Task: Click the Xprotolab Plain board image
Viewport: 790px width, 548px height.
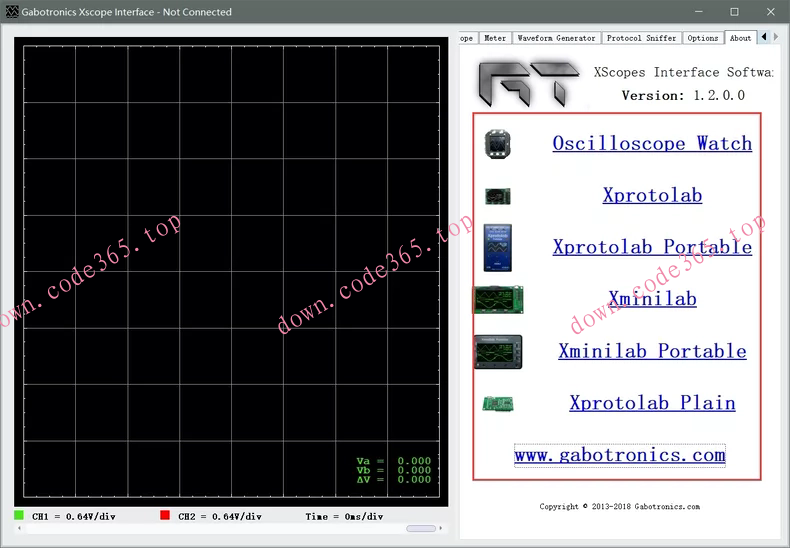Action: (498, 403)
